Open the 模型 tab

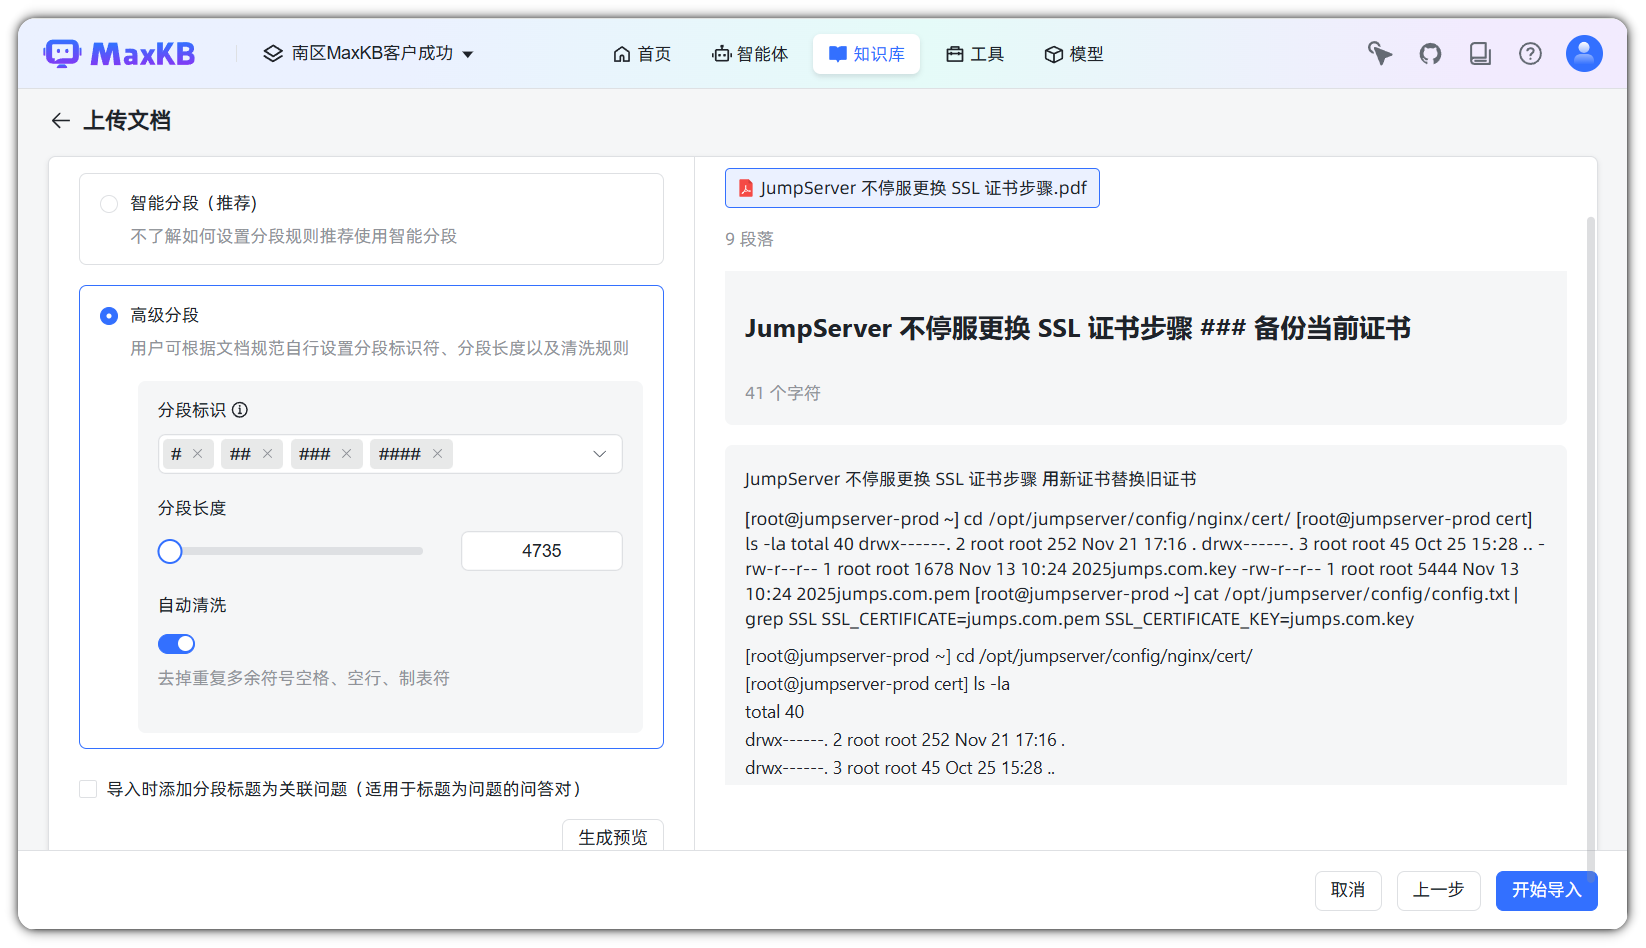(1074, 54)
